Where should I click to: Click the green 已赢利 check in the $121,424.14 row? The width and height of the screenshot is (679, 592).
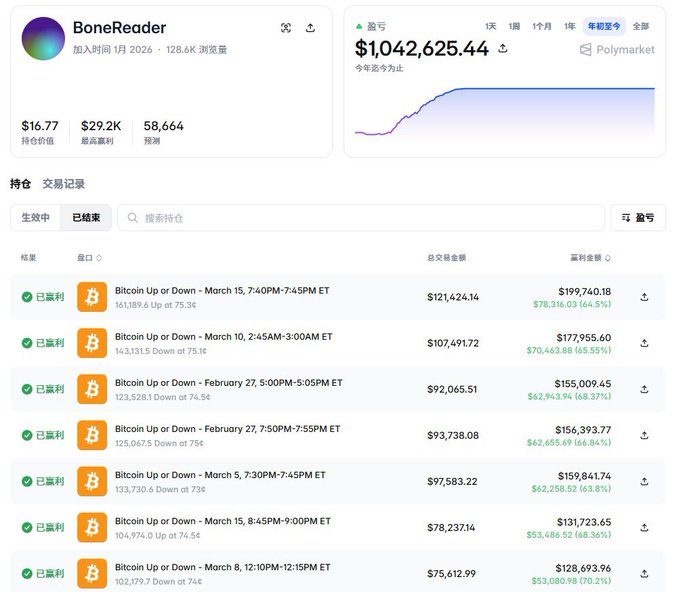click(27, 297)
